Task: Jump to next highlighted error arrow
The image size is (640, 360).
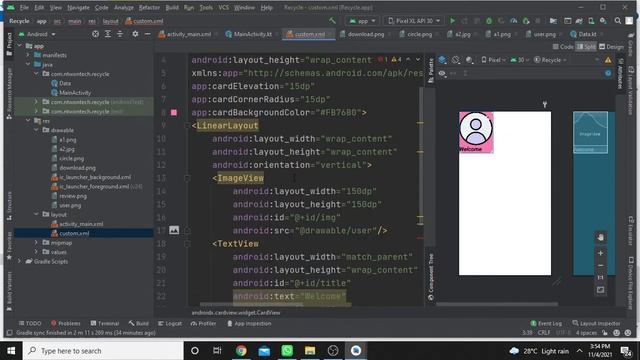Action: (x=418, y=60)
